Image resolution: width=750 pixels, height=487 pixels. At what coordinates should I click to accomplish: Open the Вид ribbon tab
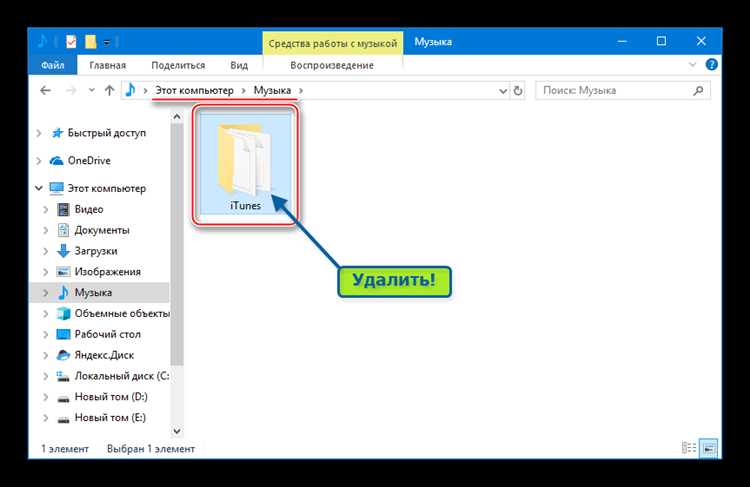coord(239,65)
